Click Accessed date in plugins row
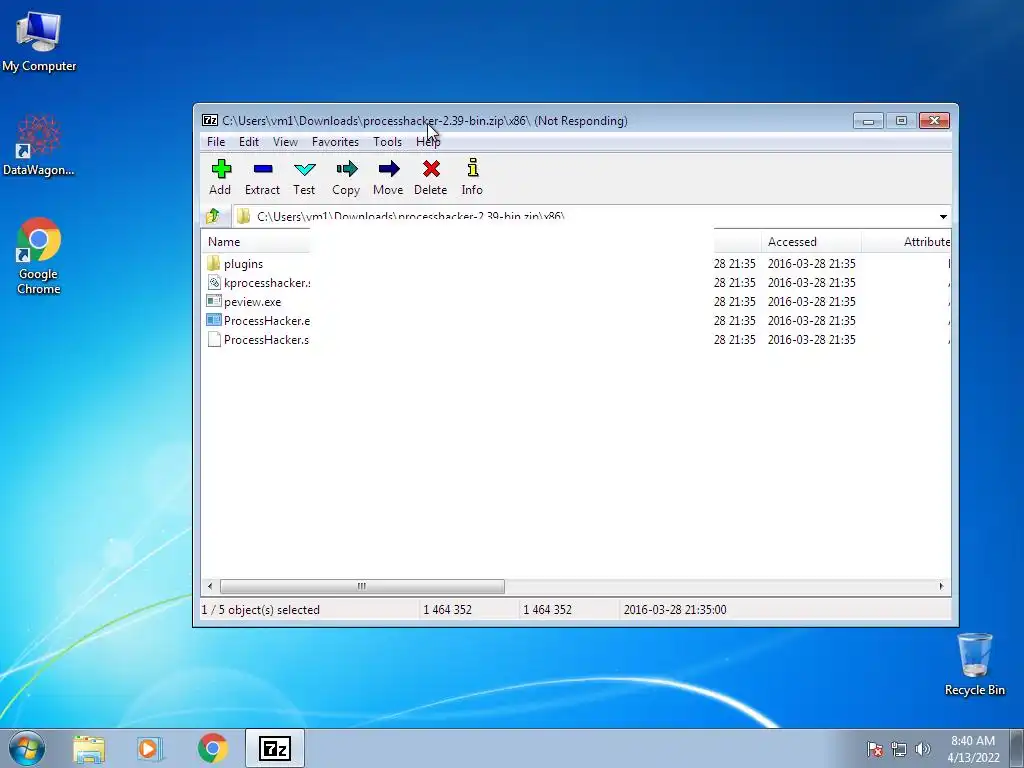 (x=811, y=263)
